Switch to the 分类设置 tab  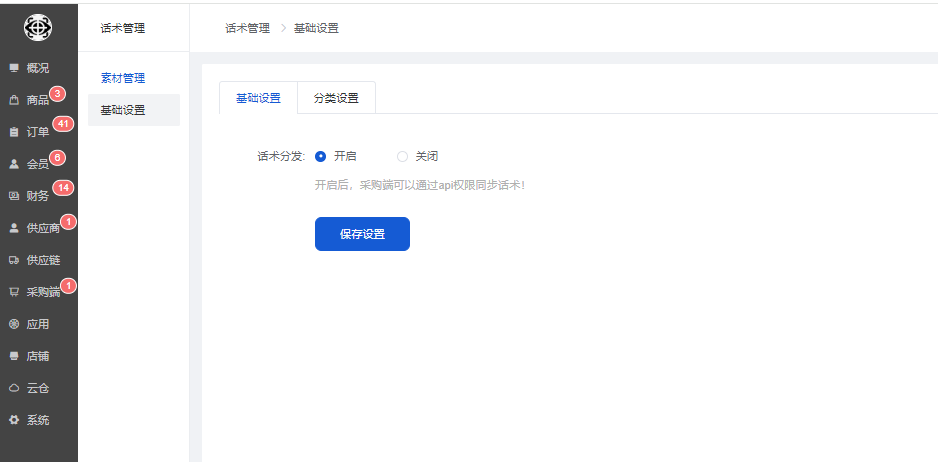pyautogui.click(x=336, y=98)
